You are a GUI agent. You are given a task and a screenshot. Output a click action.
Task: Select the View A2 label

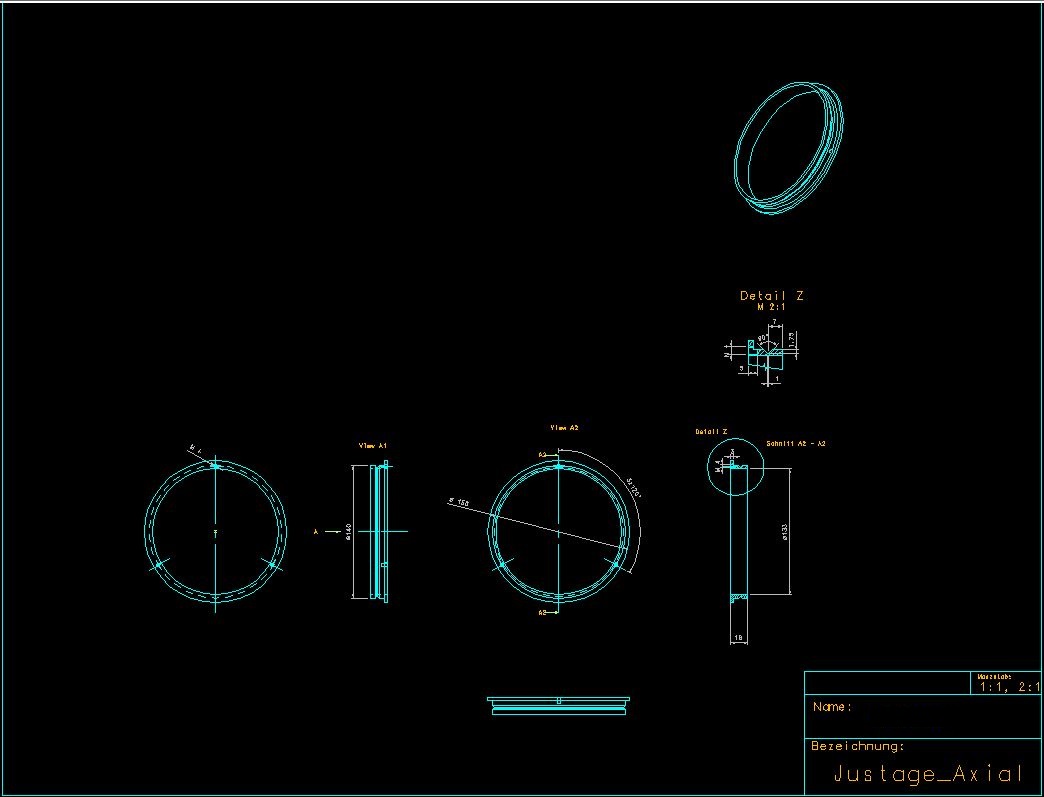pos(565,427)
